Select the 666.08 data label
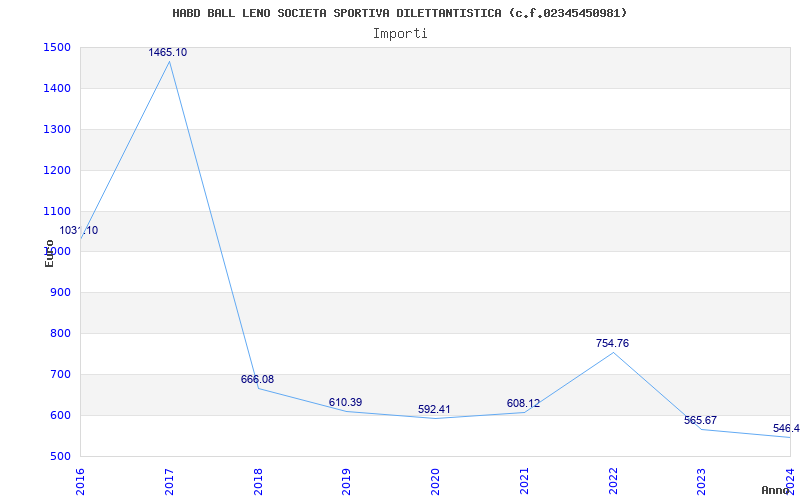 click(x=257, y=380)
